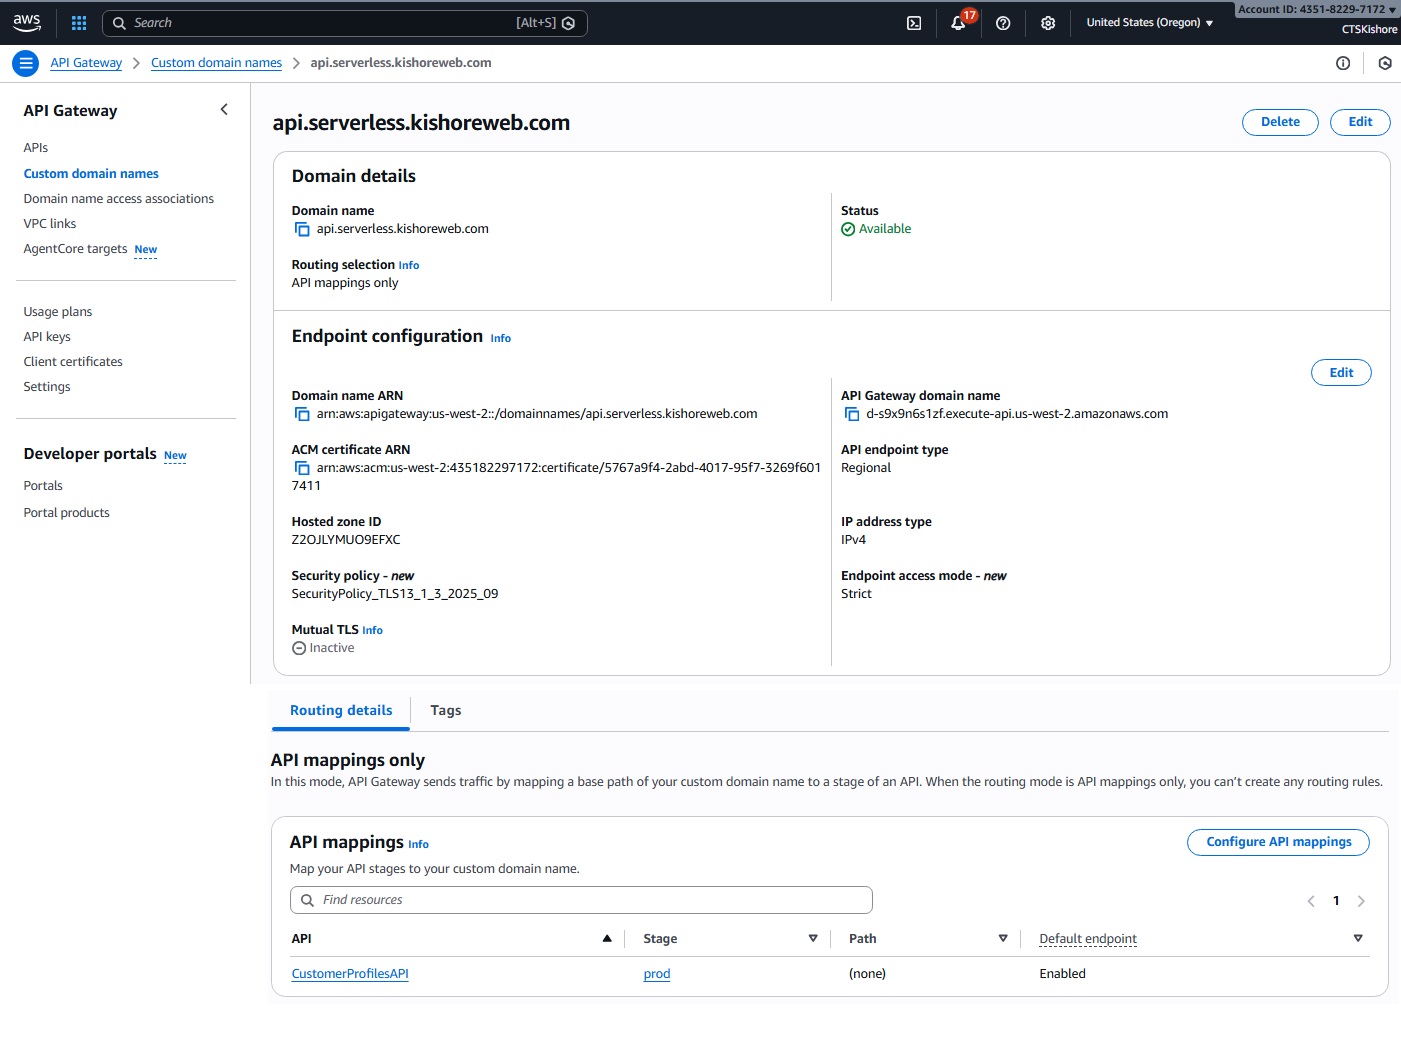
Task: Open console settings gear
Action: click(1048, 23)
